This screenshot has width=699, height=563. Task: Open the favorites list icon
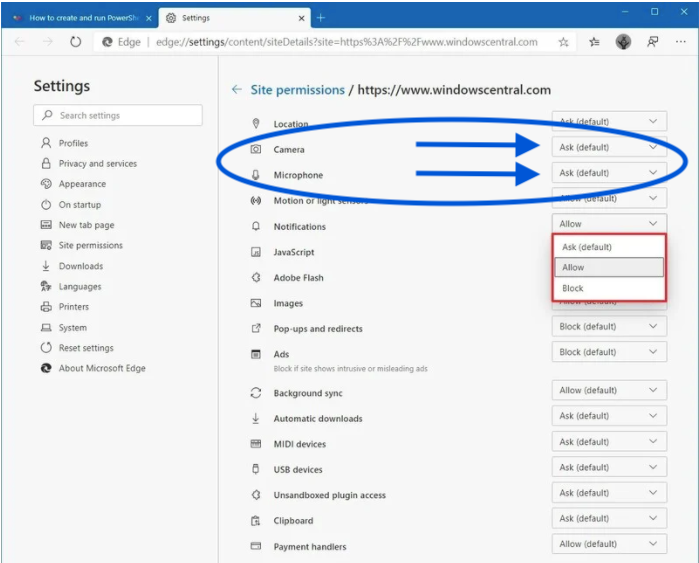coord(594,42)
